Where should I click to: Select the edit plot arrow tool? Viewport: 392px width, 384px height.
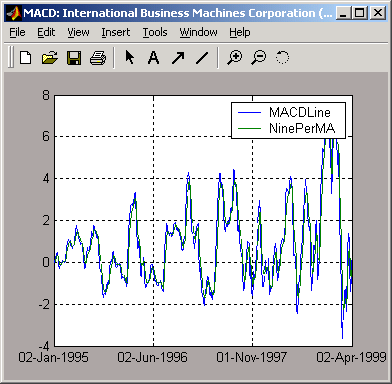pyautogui.click(x=130, y=57)
